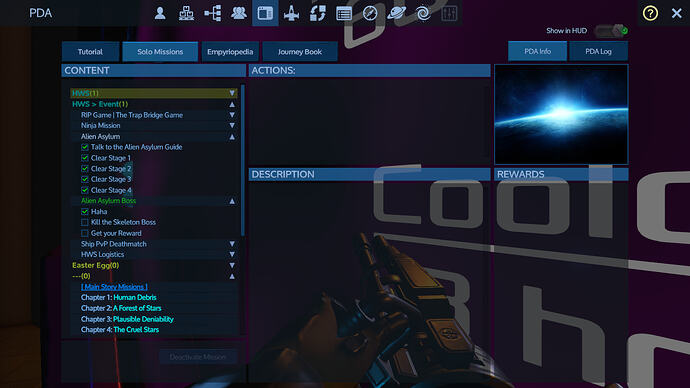
Task: Click the content list vertical scrollbar
Action: (x=242, y=160)
